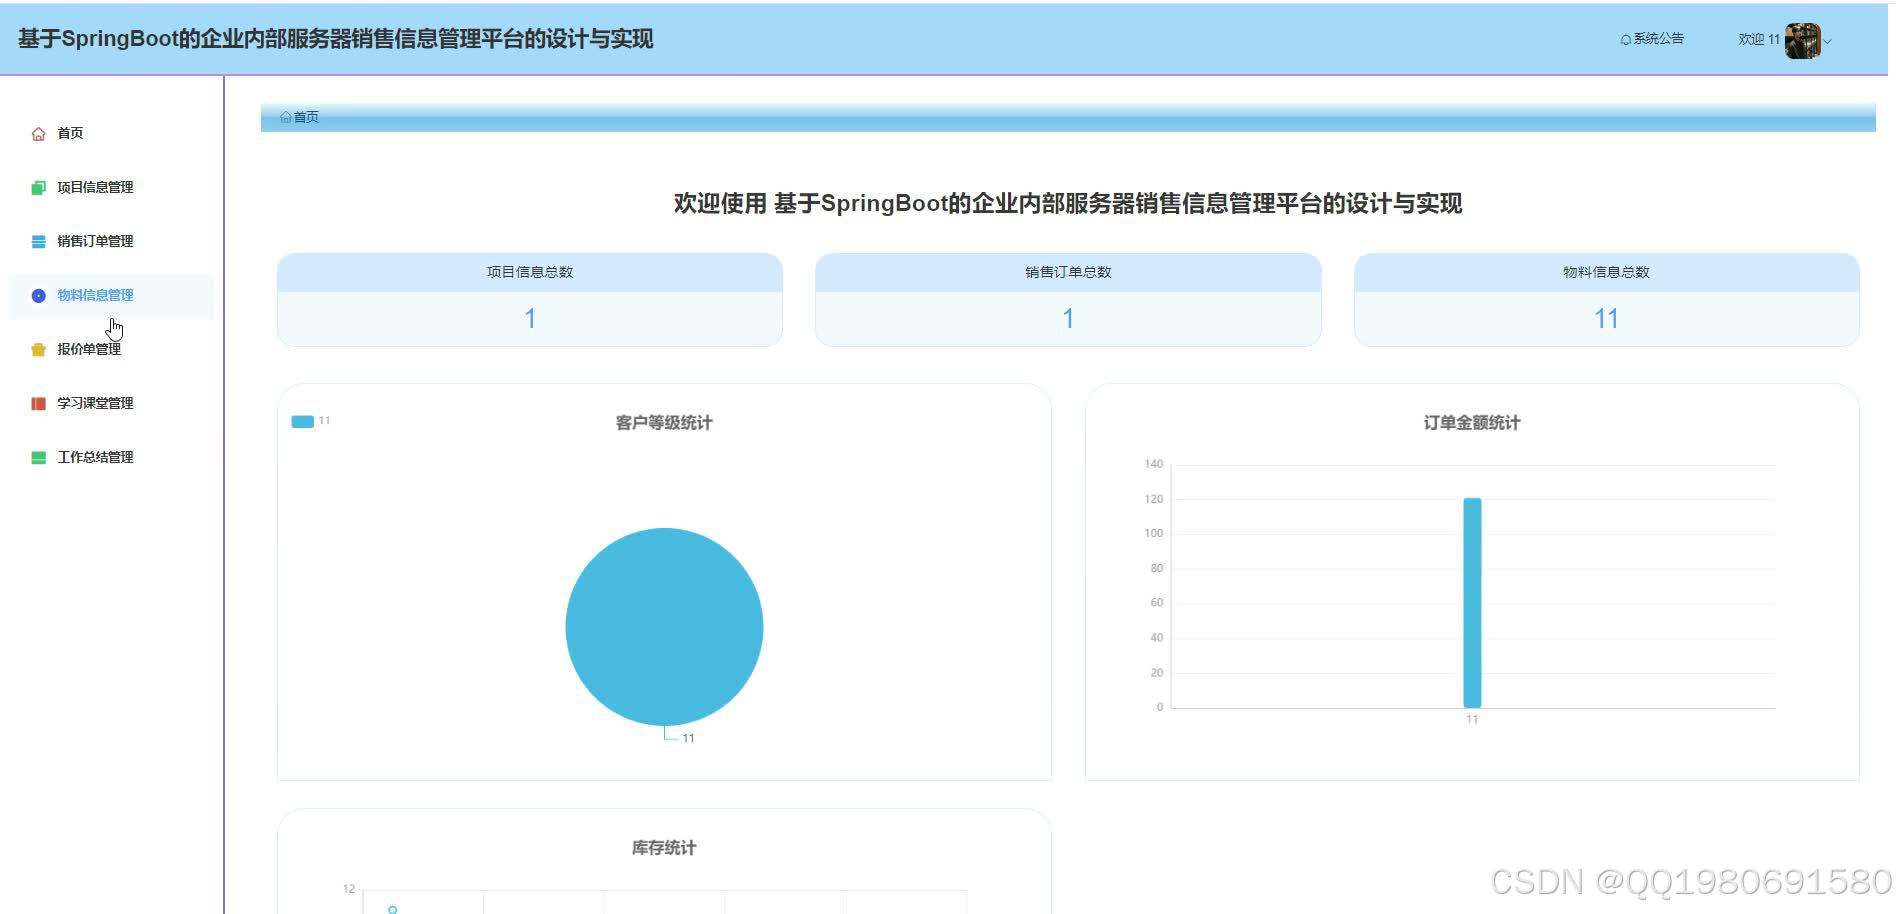
Task: Toggle the 11 legend on the pie chart
Action: pos(311,420)
